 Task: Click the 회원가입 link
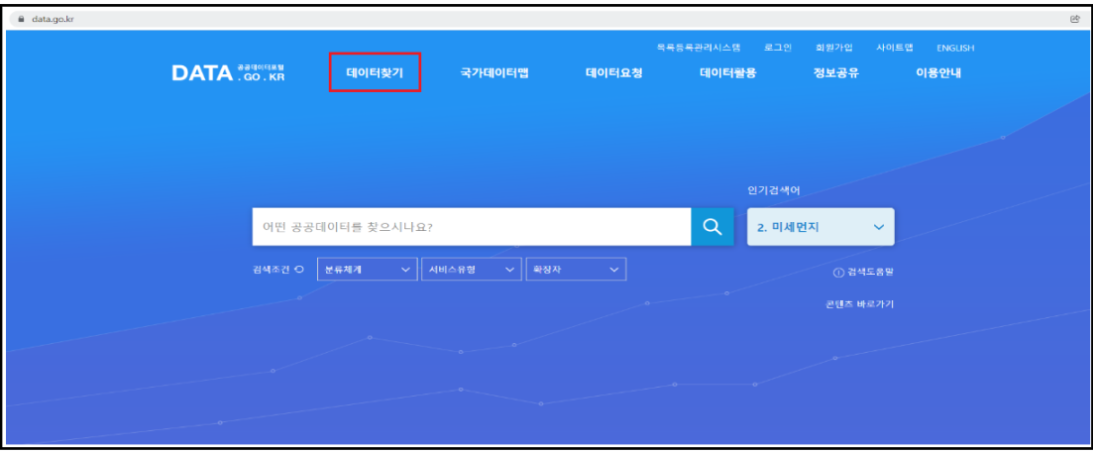pyautogui.click(x=834, y=47)
